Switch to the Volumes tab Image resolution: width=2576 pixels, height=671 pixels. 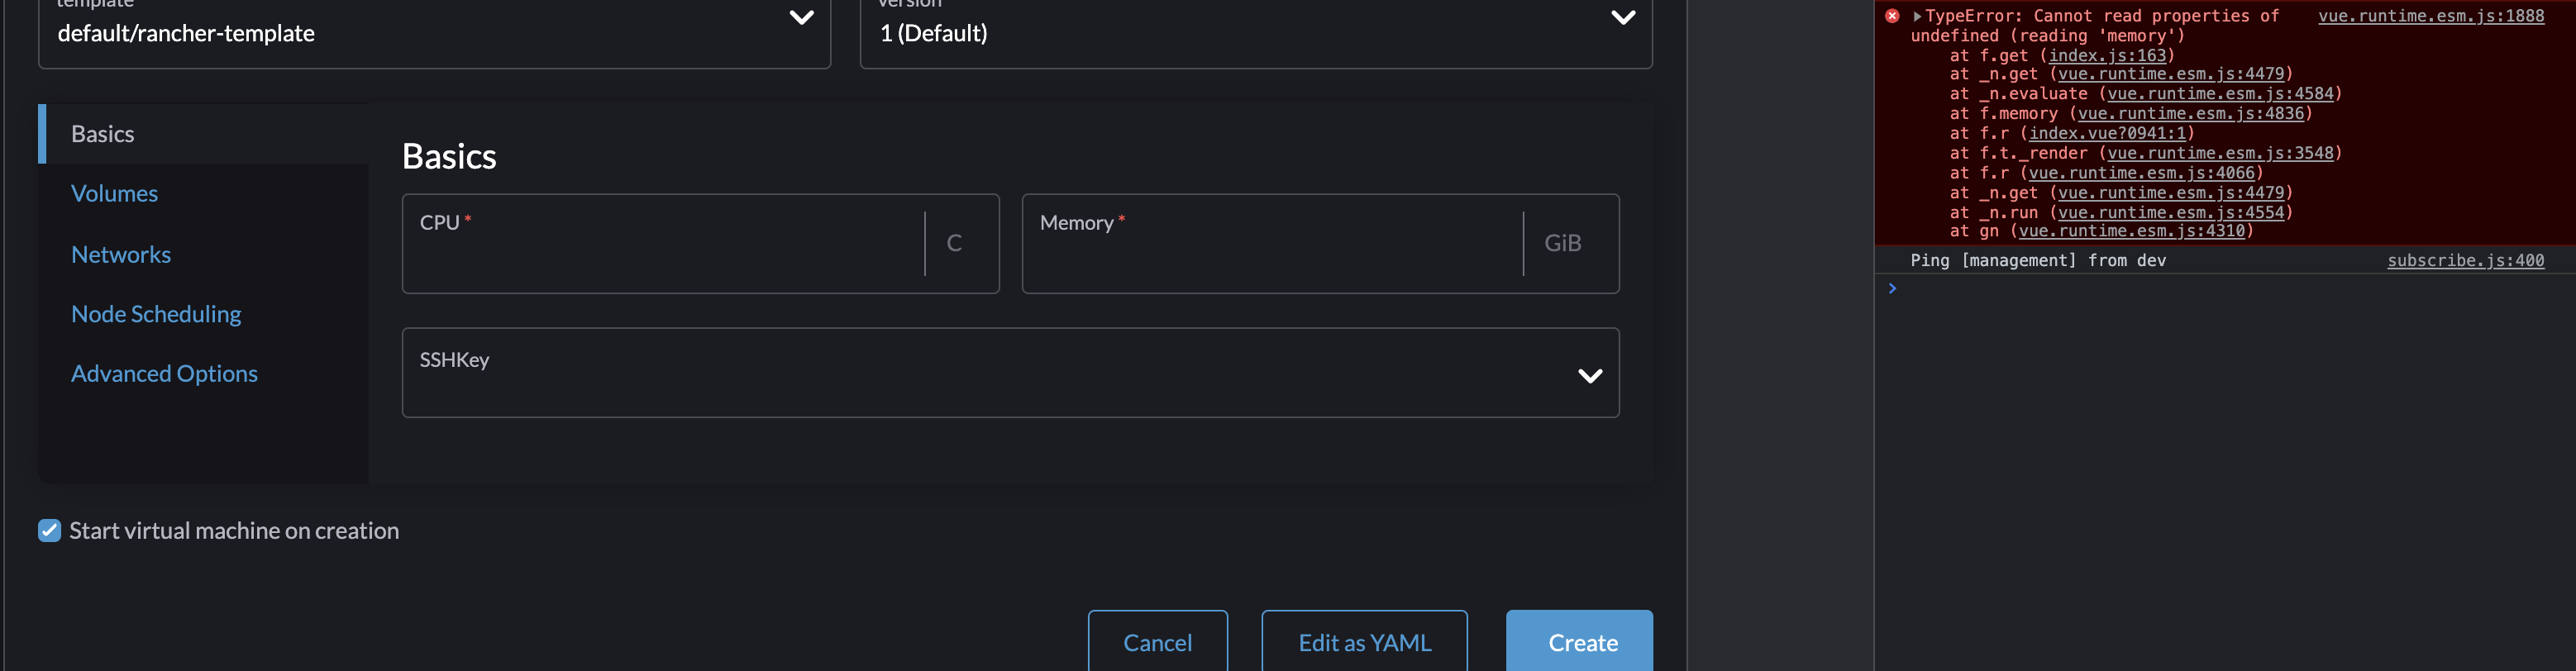[114, 193]
